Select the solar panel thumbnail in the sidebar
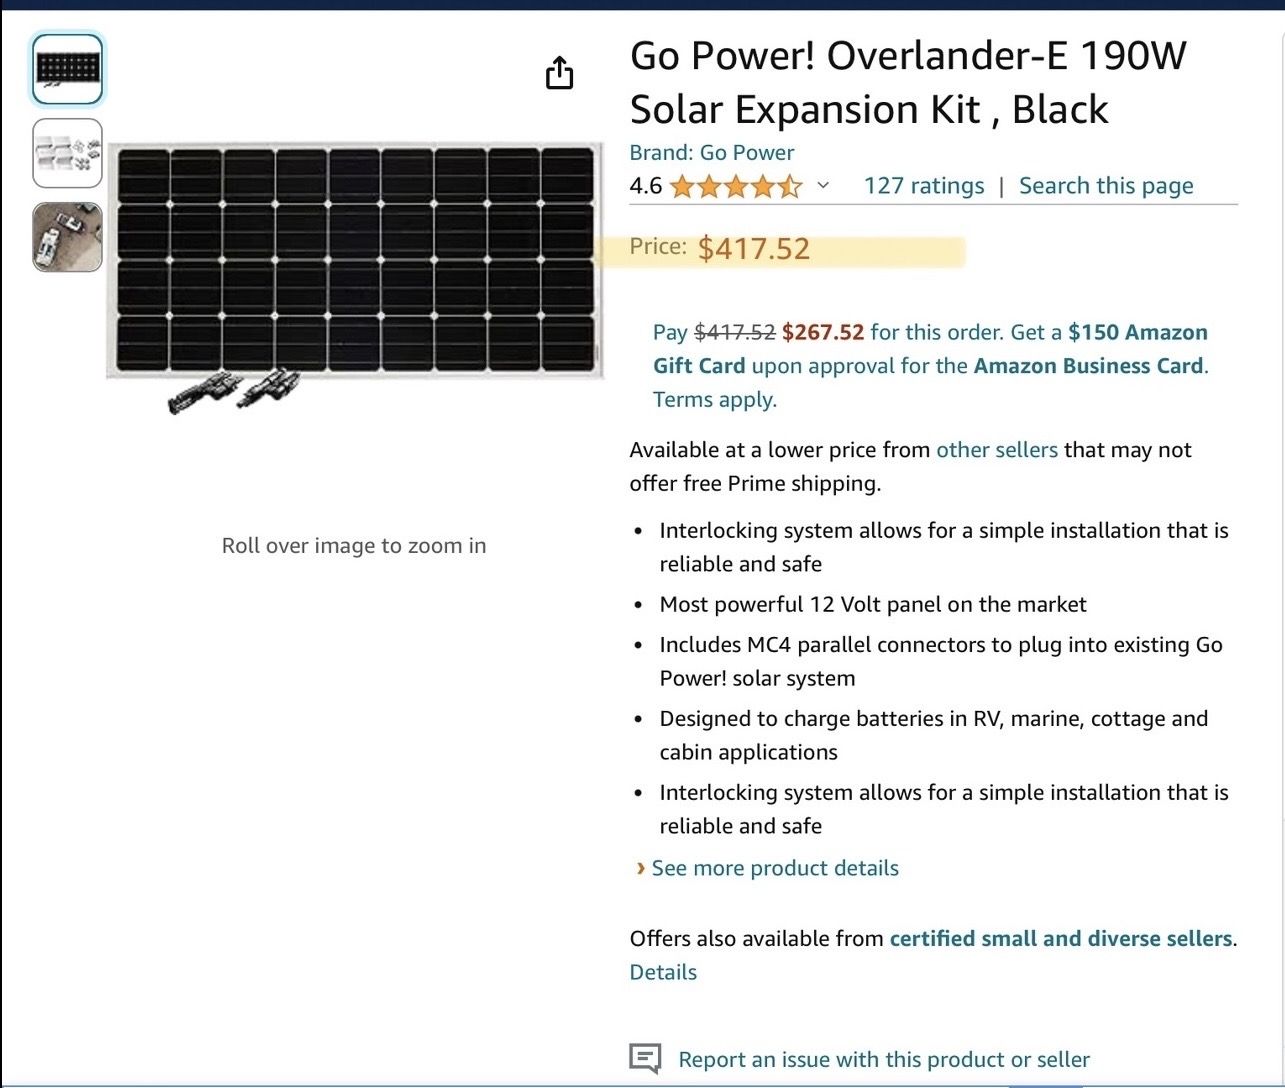1285x1088 pixels. click(67, 67)
